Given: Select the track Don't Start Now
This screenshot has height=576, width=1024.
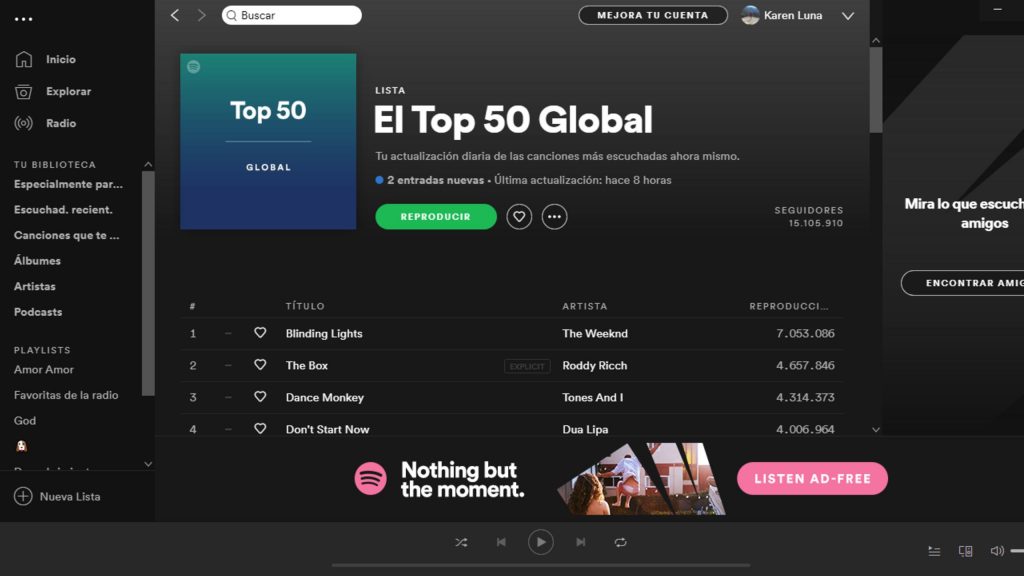Looking at the screenshot, I should click(x=327, y=429).
